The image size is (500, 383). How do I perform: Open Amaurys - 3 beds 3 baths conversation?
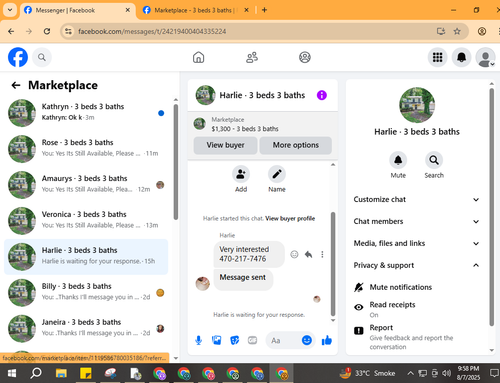(x=86, y=185)
